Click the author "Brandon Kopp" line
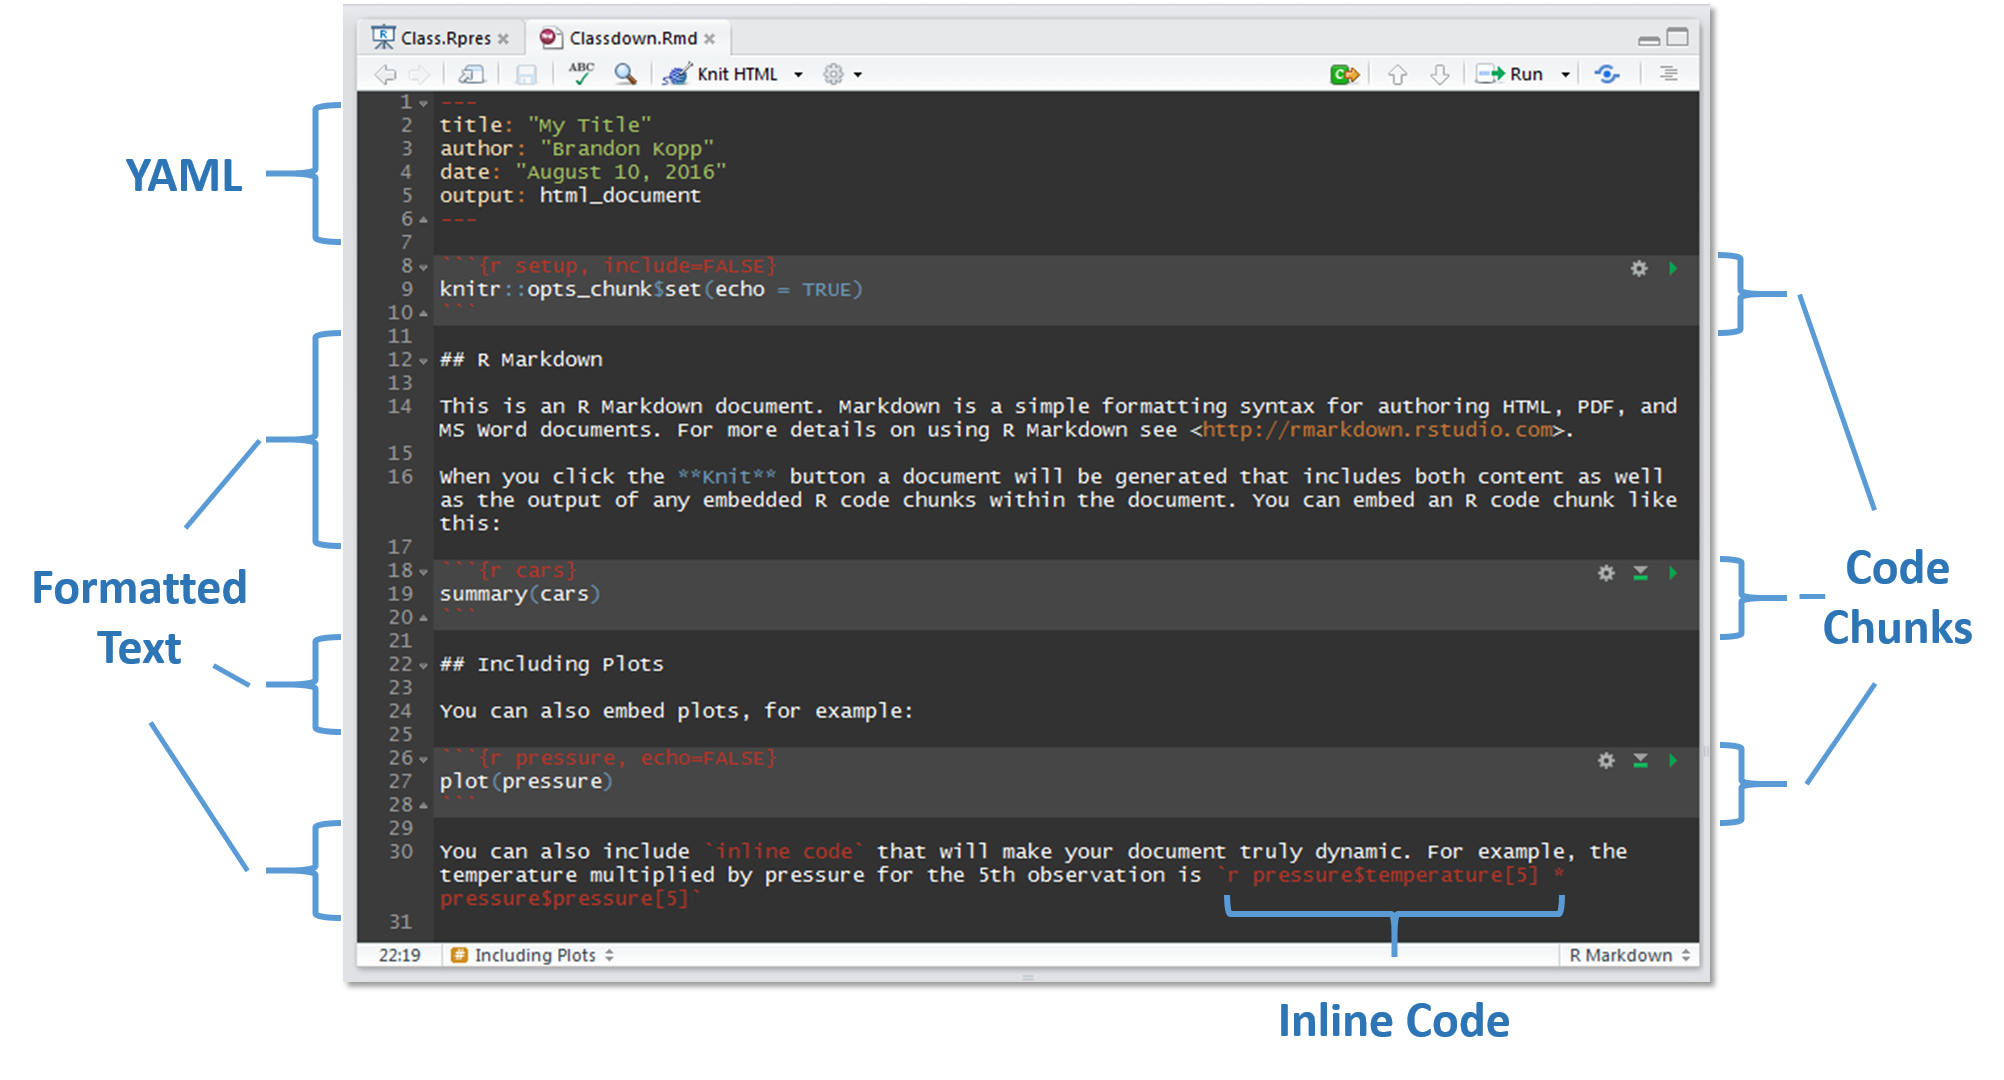The height and width of the screenshot is (1080, 2004). tap(577, 148)
